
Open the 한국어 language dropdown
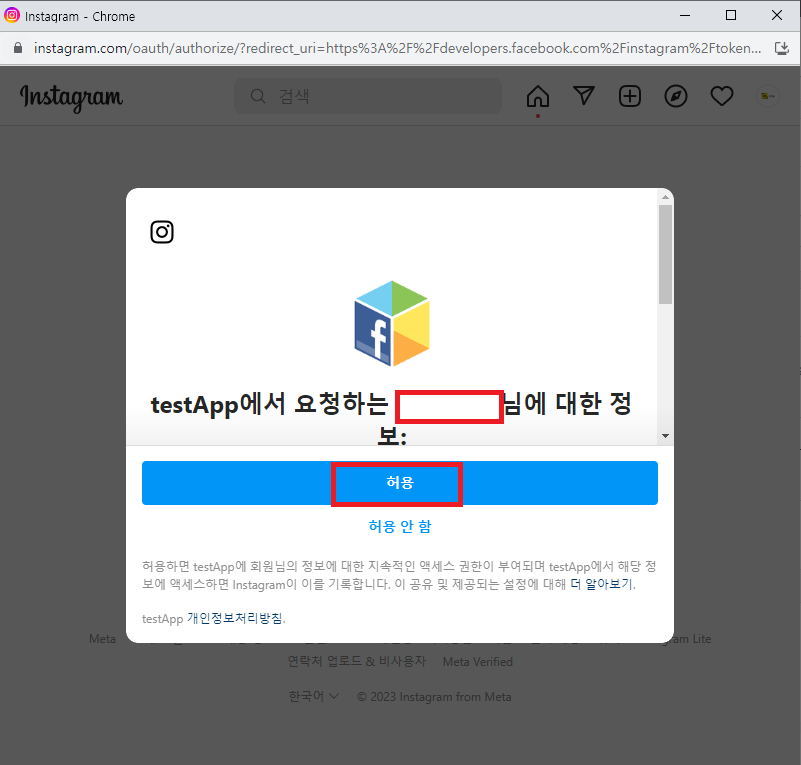click(314, 697)
